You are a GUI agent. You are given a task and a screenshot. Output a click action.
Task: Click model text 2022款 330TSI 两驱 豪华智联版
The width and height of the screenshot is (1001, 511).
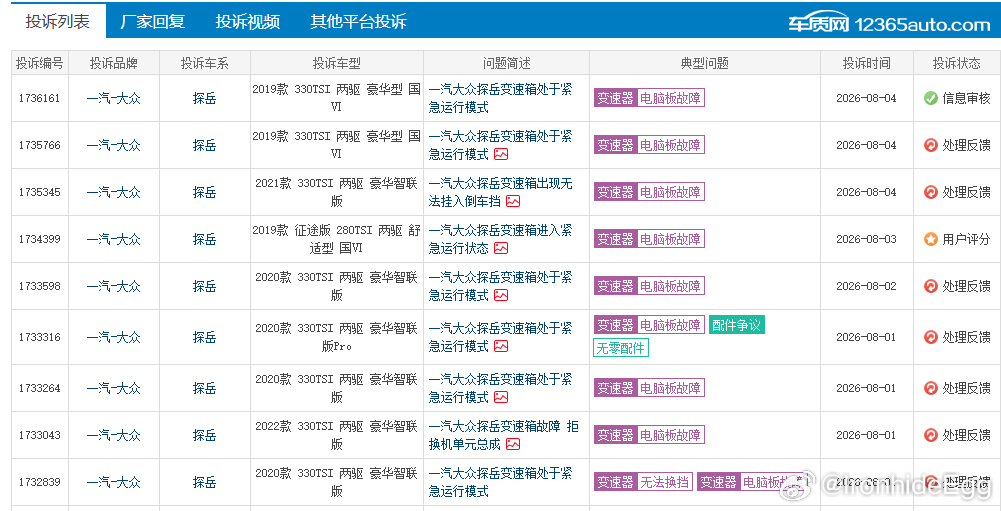336,435
